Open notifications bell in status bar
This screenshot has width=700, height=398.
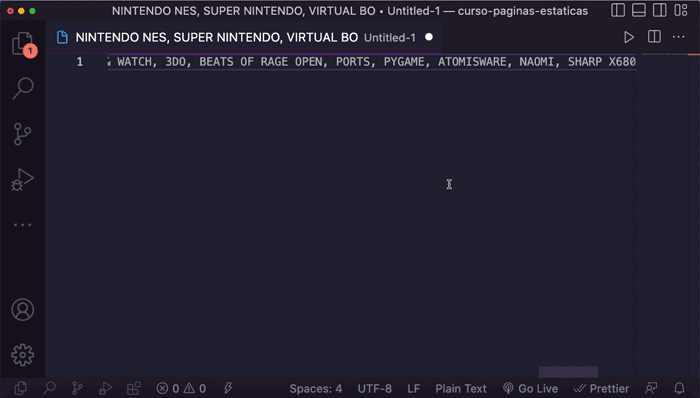pyautogui.click(x=679, y=389)
